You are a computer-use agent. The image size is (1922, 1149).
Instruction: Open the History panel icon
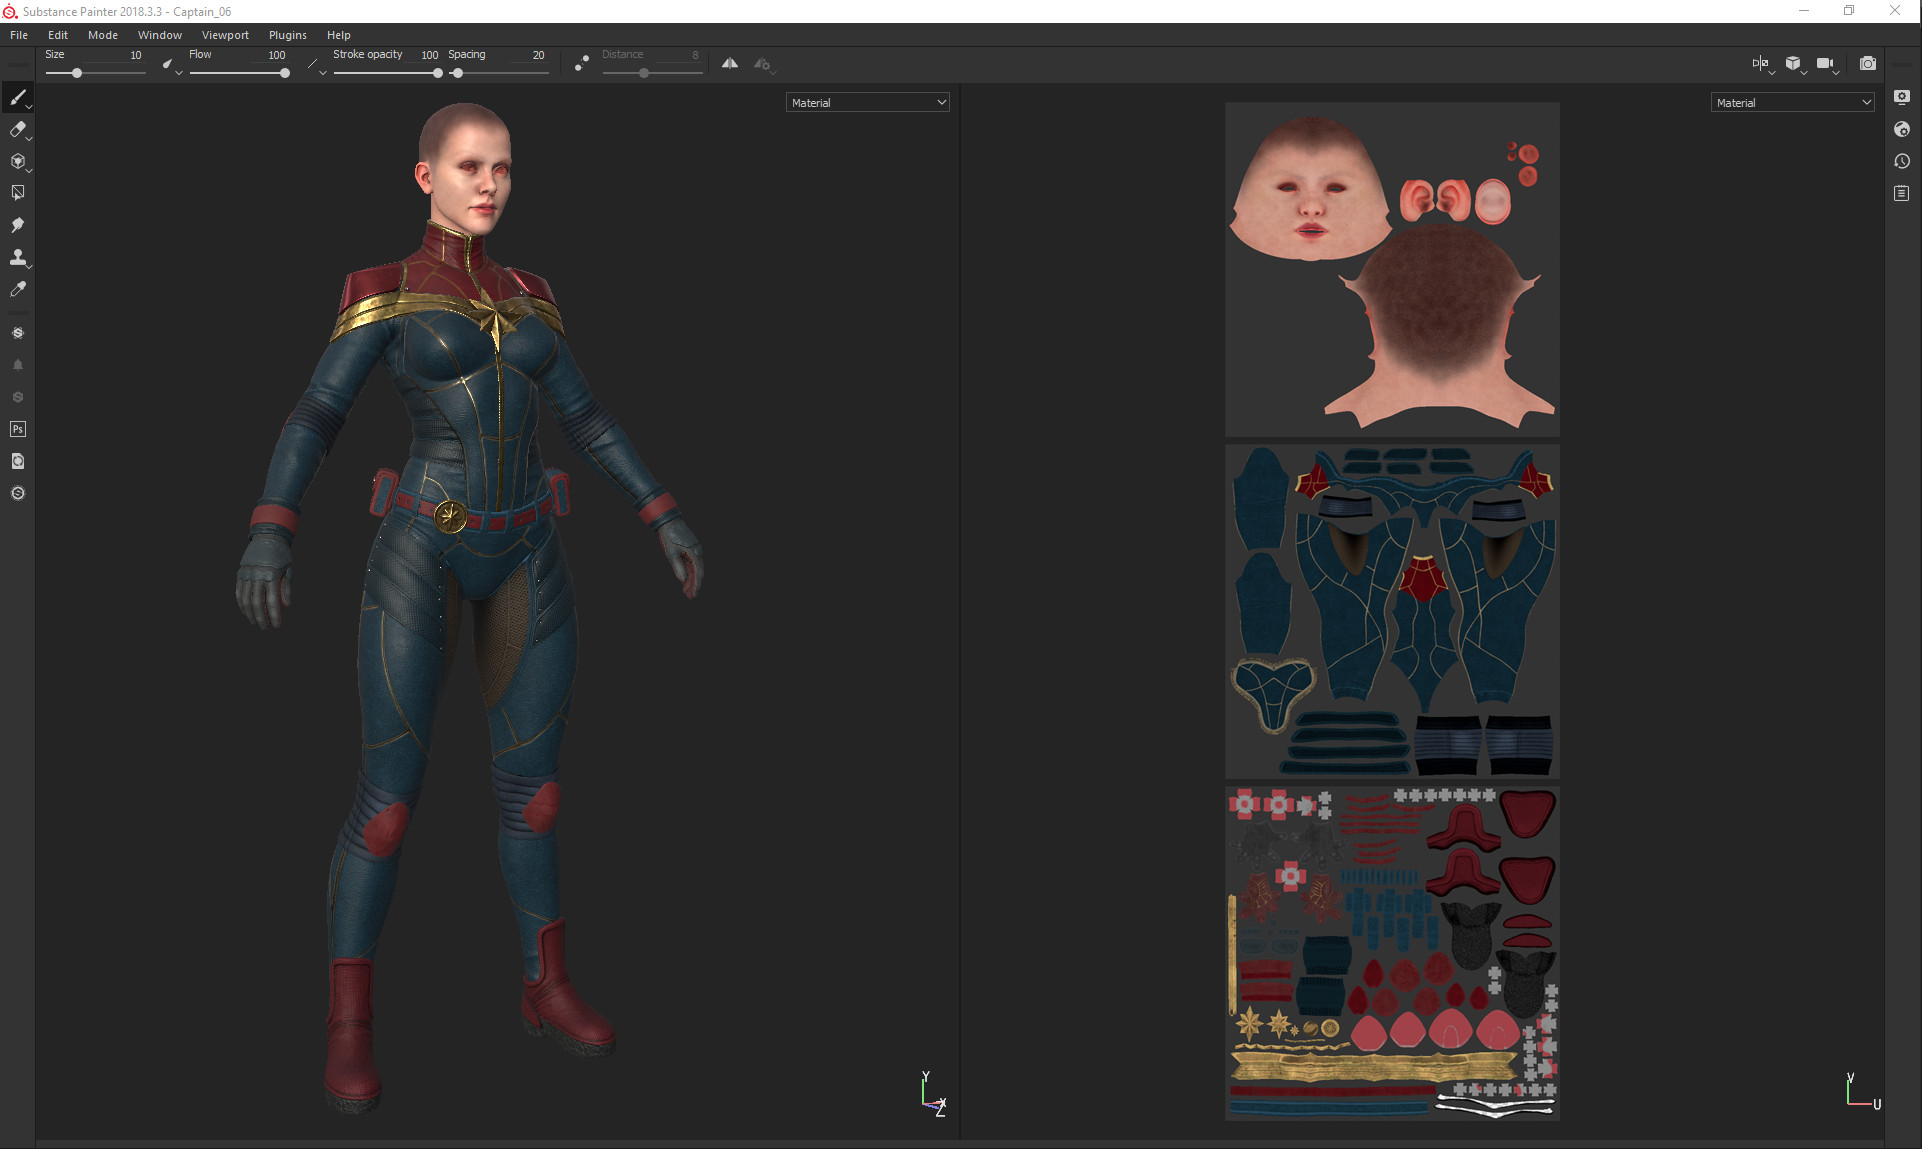coord(1902,161)
